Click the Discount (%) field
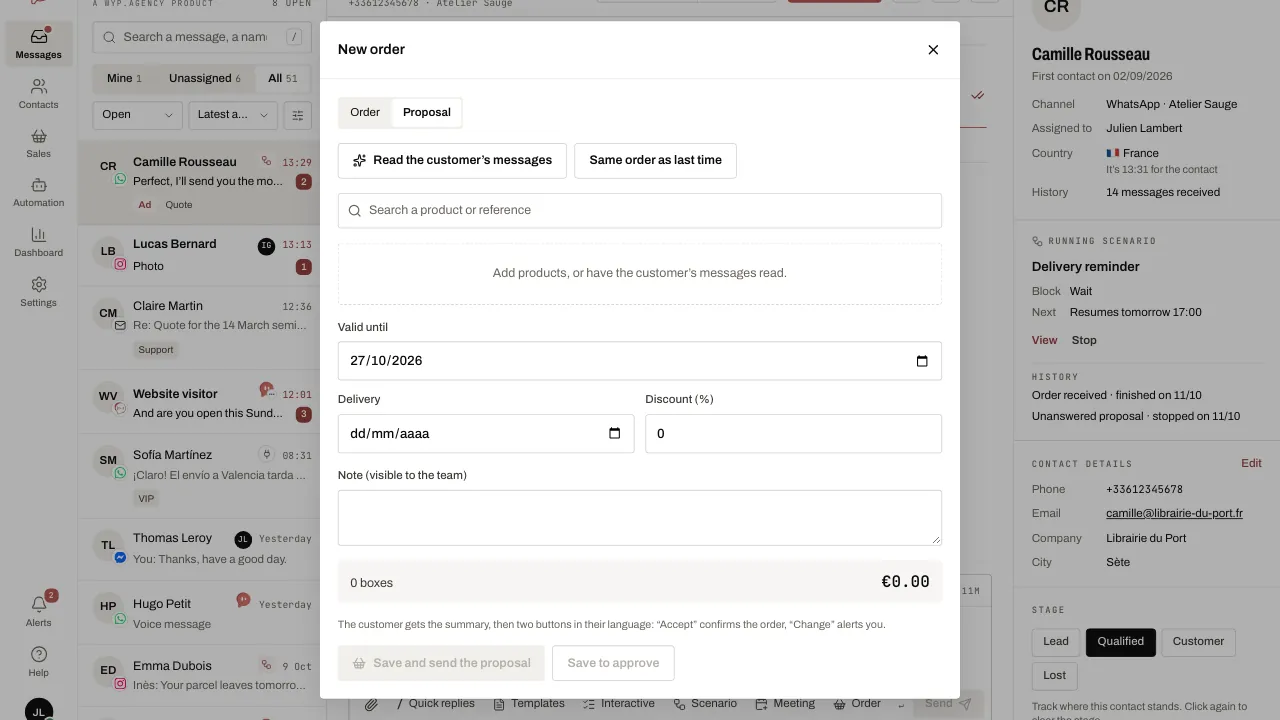The width and height of the screenshot is (1280, 720). [793, 434]
